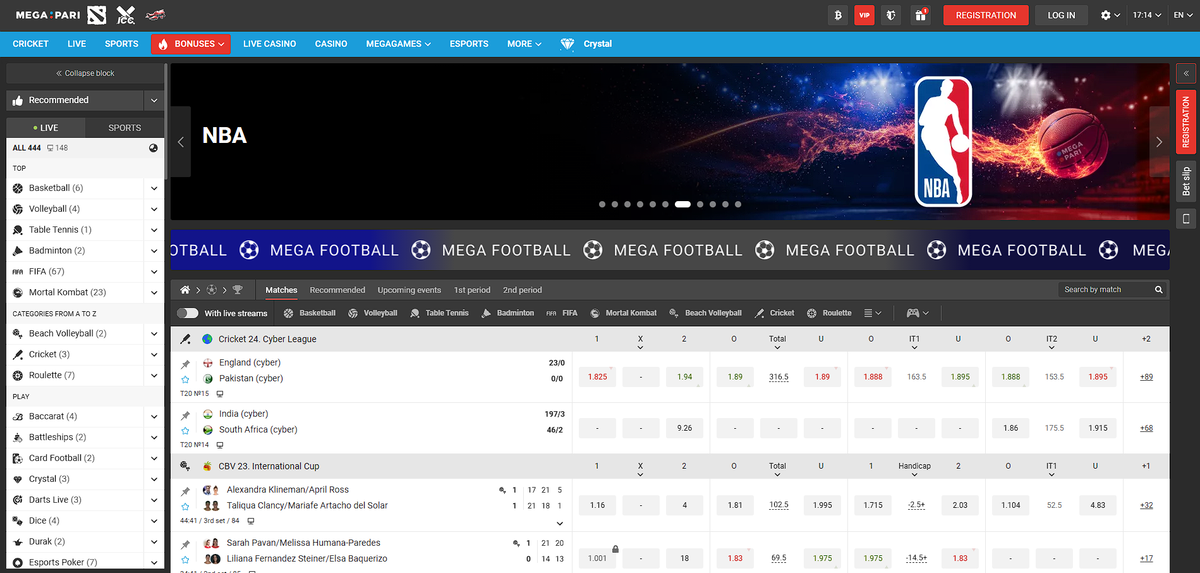Screen dimensions: 1200x573
Task: Open the gift box promotions icon
Action: (x=921, y=15)
